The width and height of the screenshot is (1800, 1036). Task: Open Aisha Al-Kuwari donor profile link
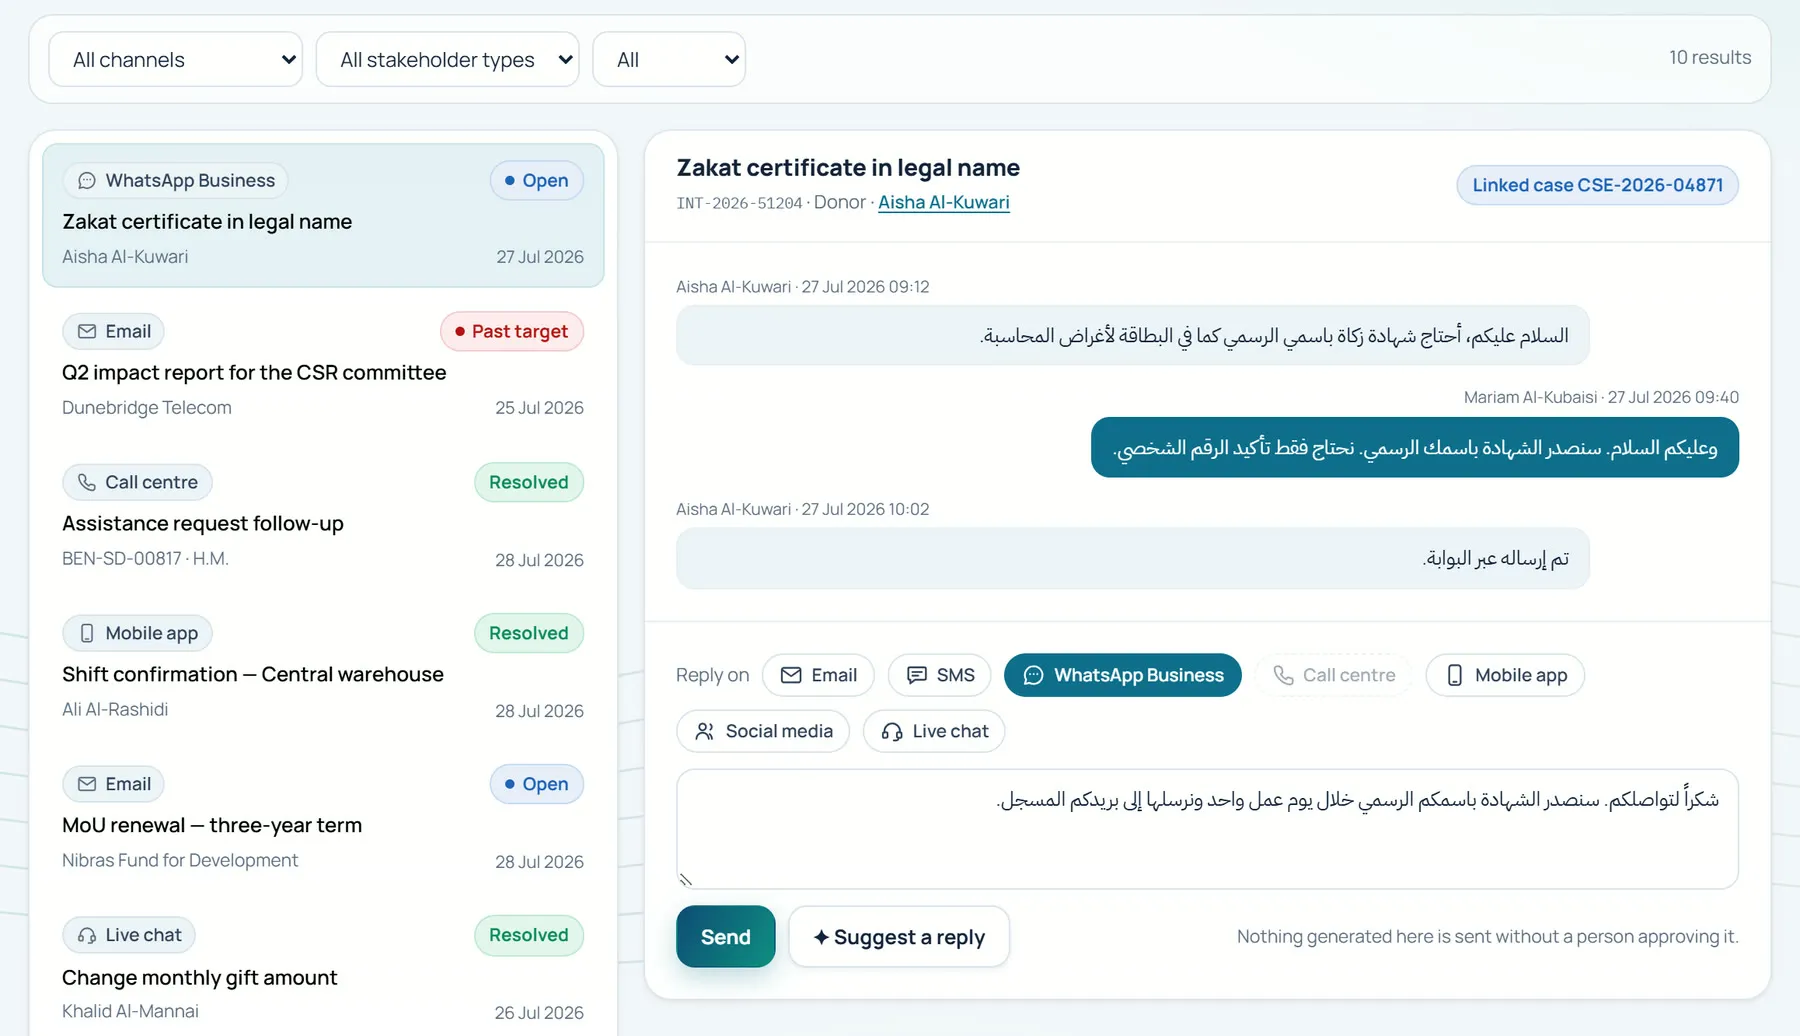[x=944, y=203]
